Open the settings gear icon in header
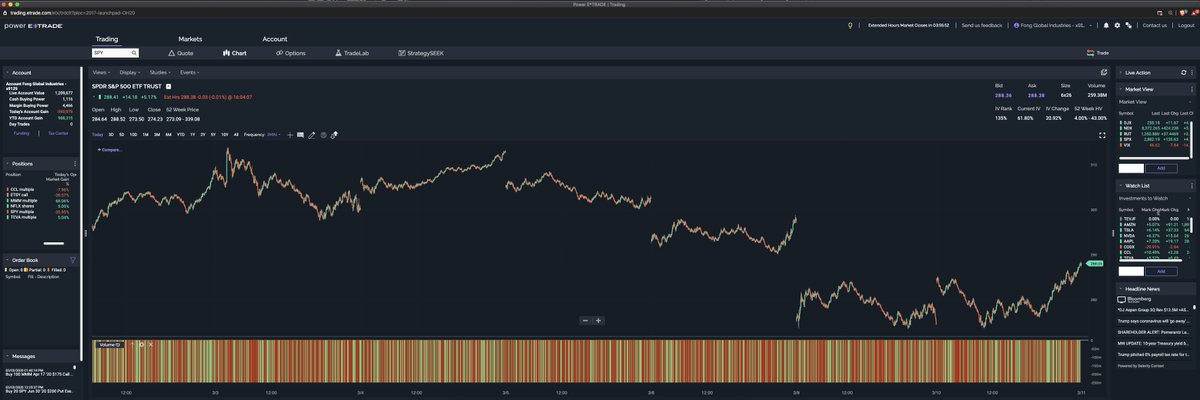This screenshot has height=400, width=1200. [x=1118, y=25]
